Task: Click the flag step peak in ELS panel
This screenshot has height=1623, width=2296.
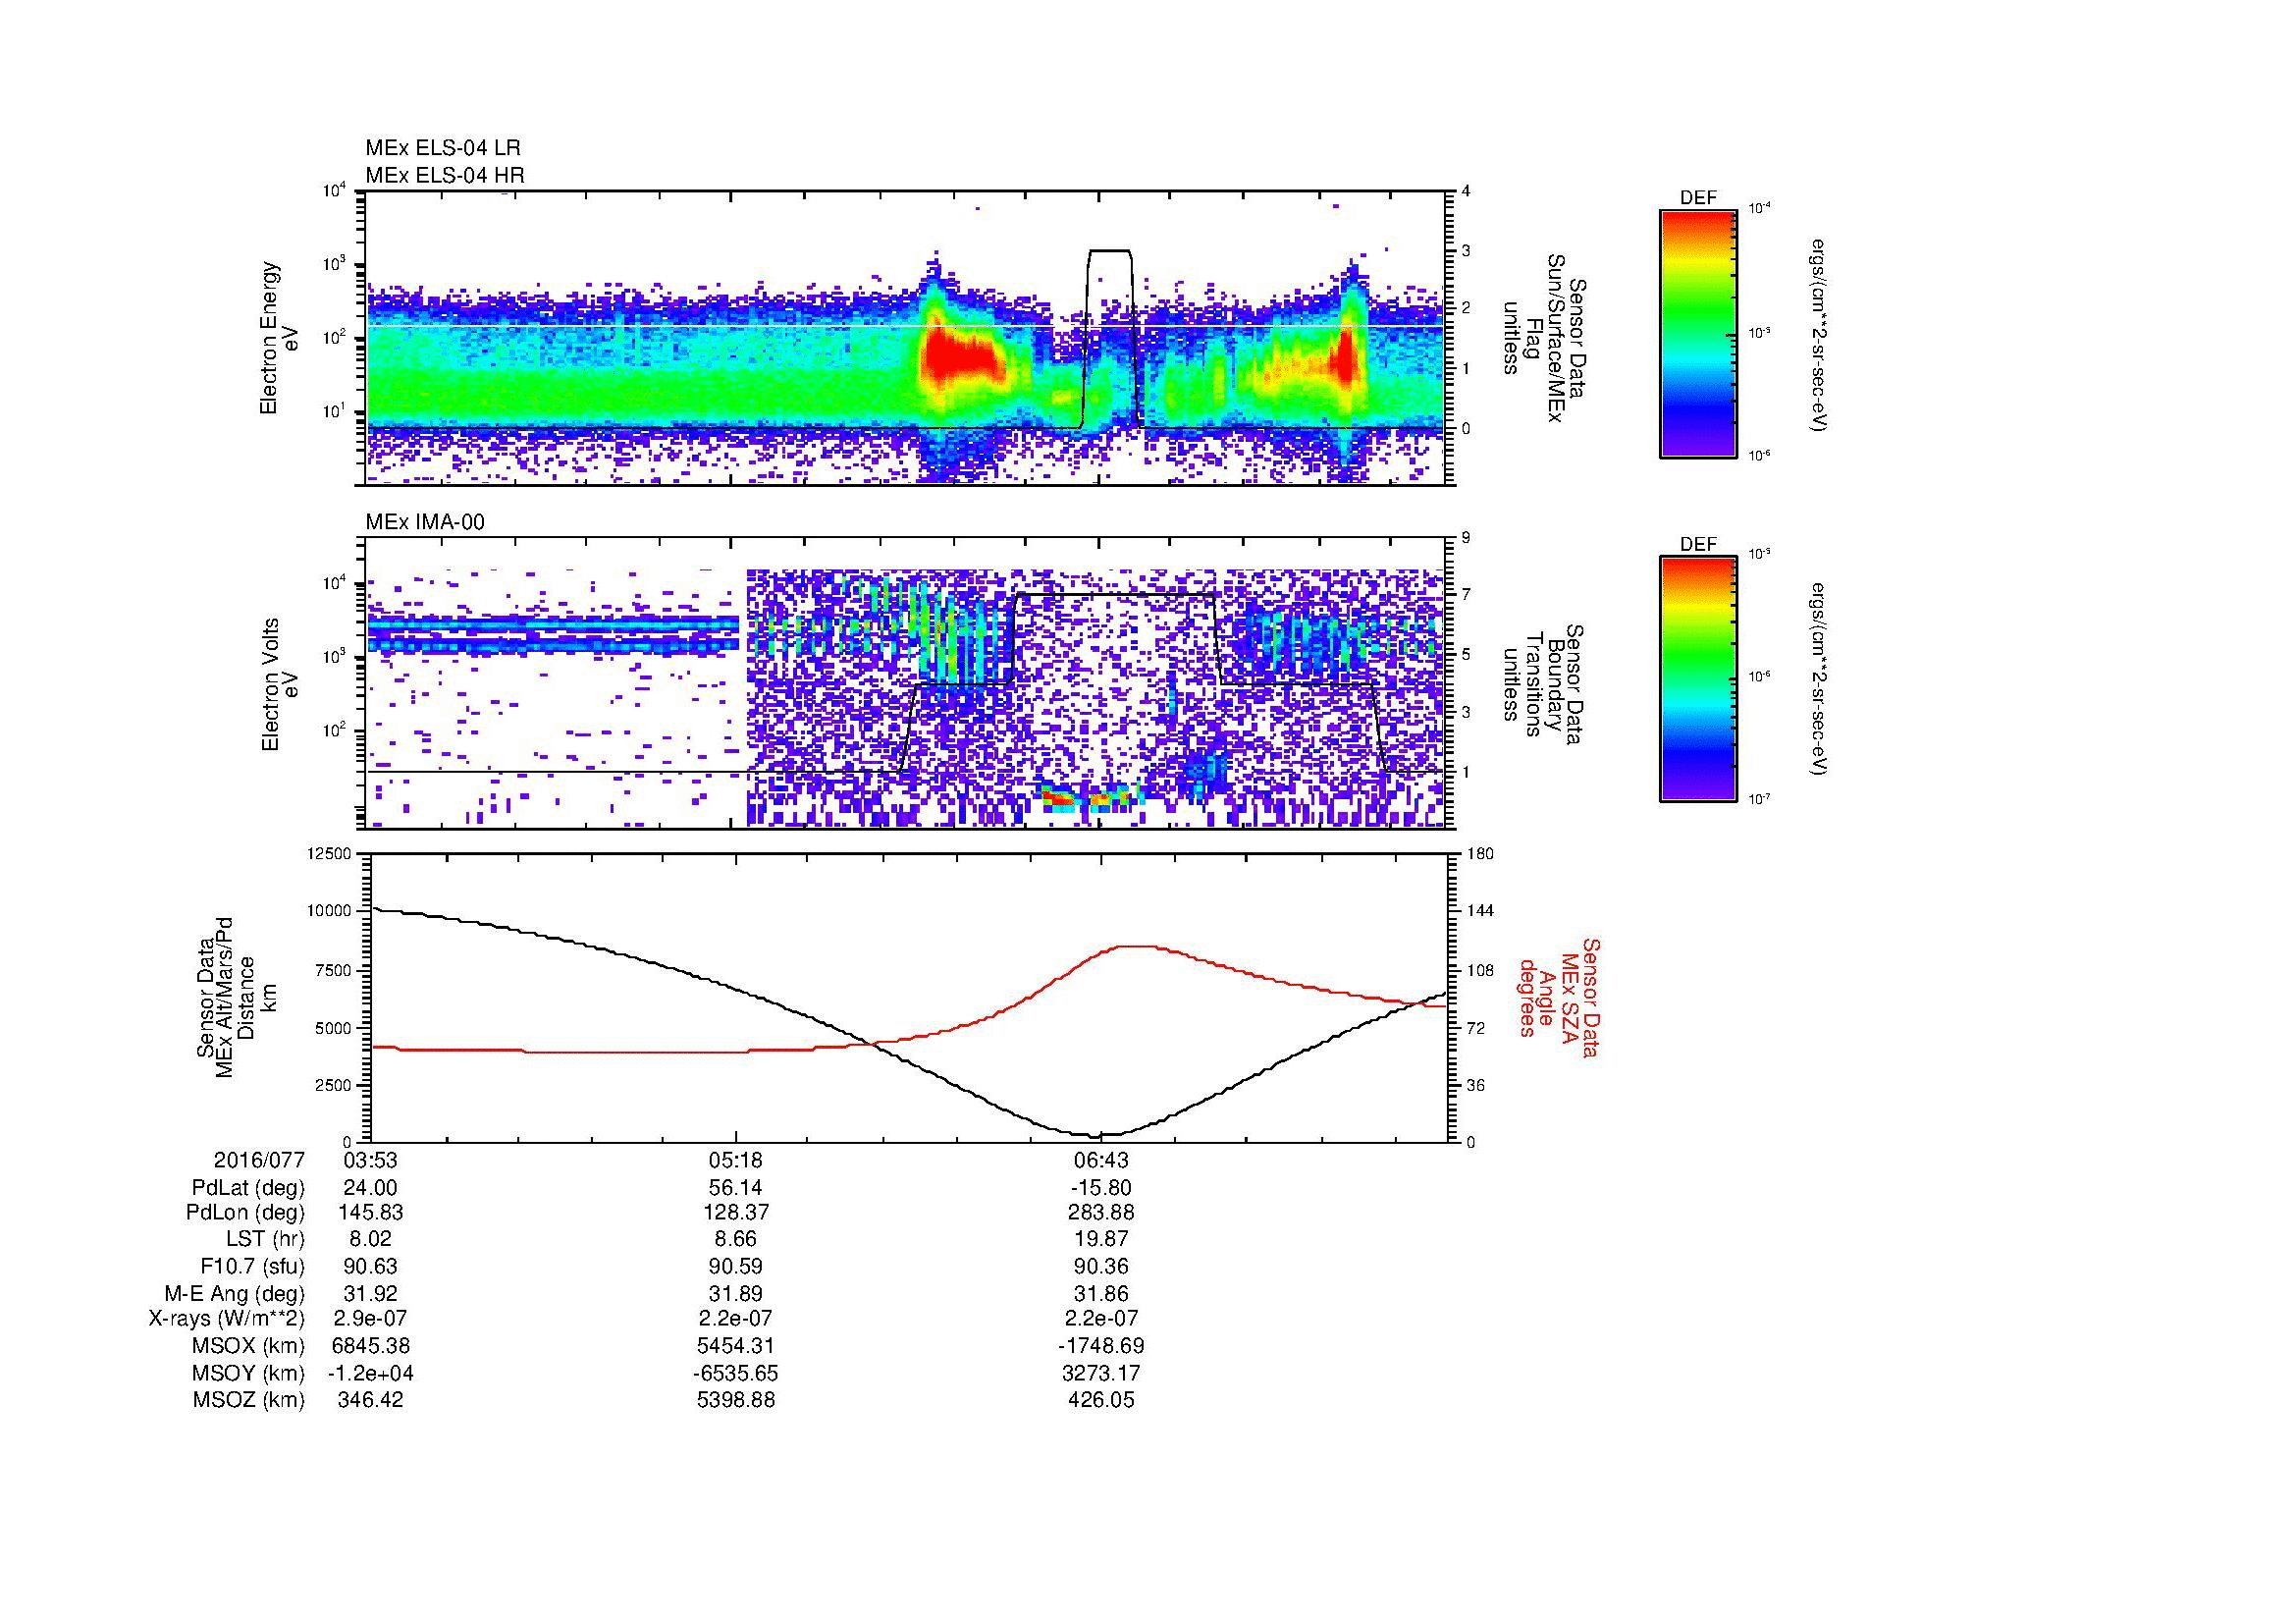Action: (1109, 250)
